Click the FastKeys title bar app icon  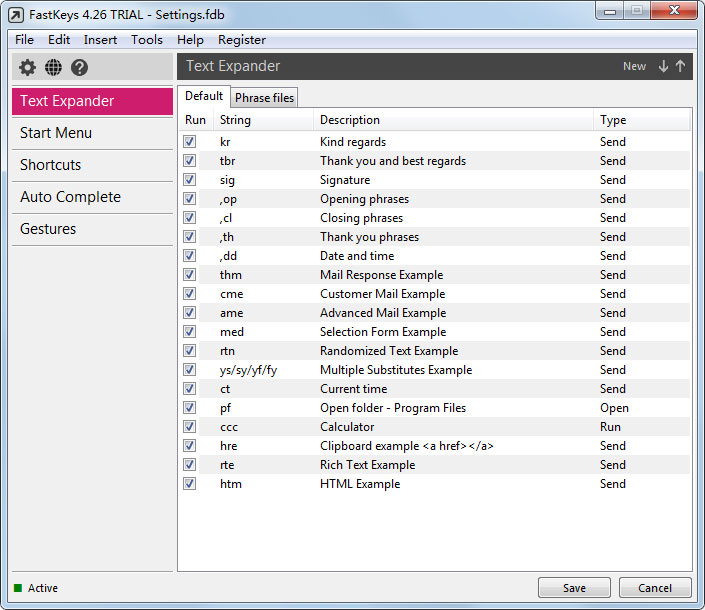[x=15, y=15]
